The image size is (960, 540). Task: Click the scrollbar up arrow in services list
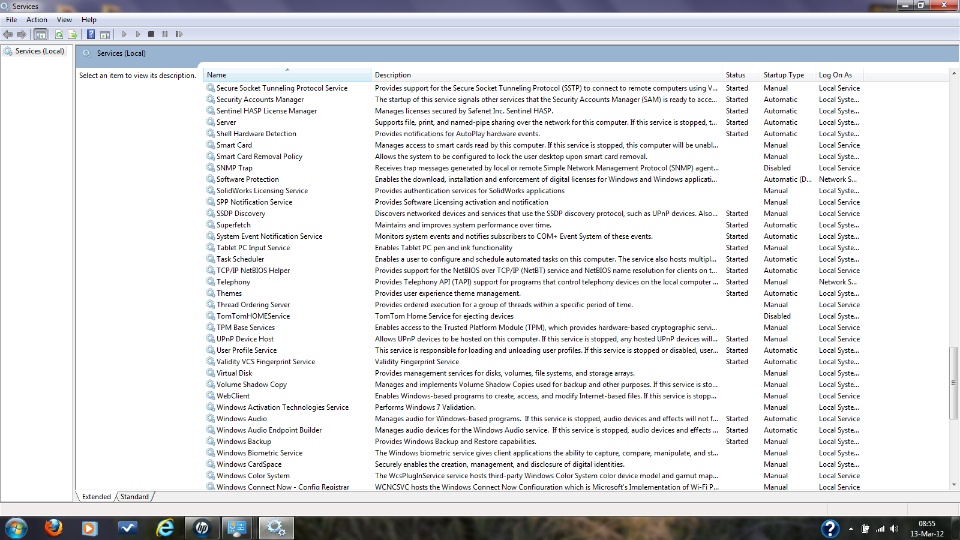(x=953, y=73)
